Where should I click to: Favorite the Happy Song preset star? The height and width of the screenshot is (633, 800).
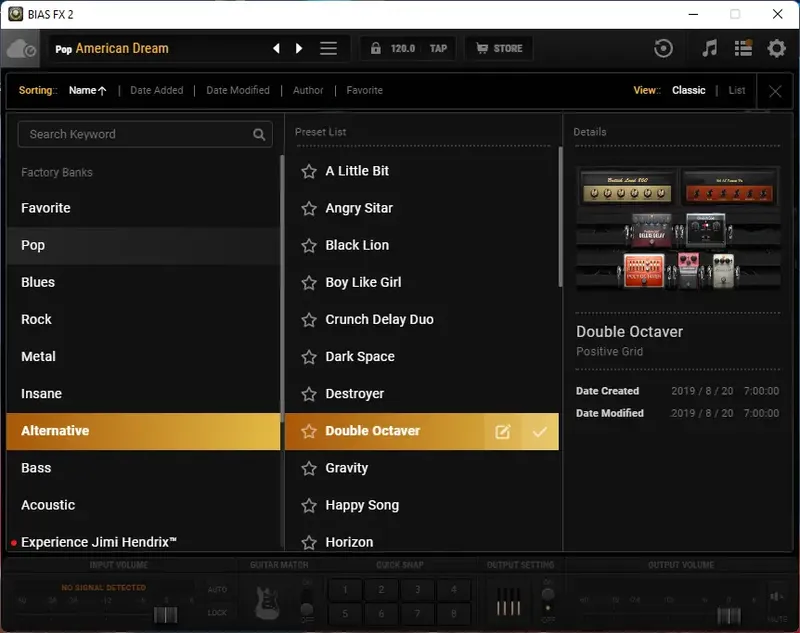[x=309, y=505]
